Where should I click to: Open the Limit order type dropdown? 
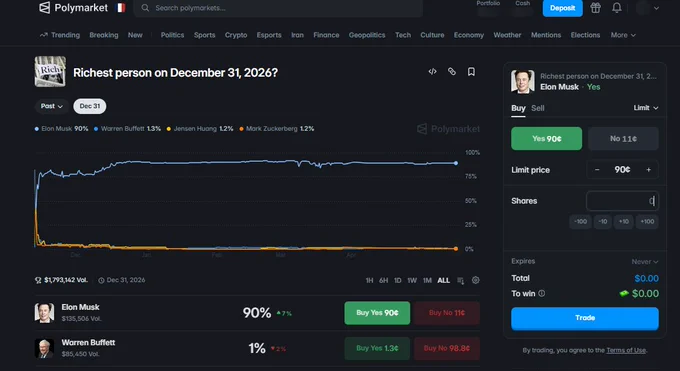pyautogui.click(x=646, y=108)
